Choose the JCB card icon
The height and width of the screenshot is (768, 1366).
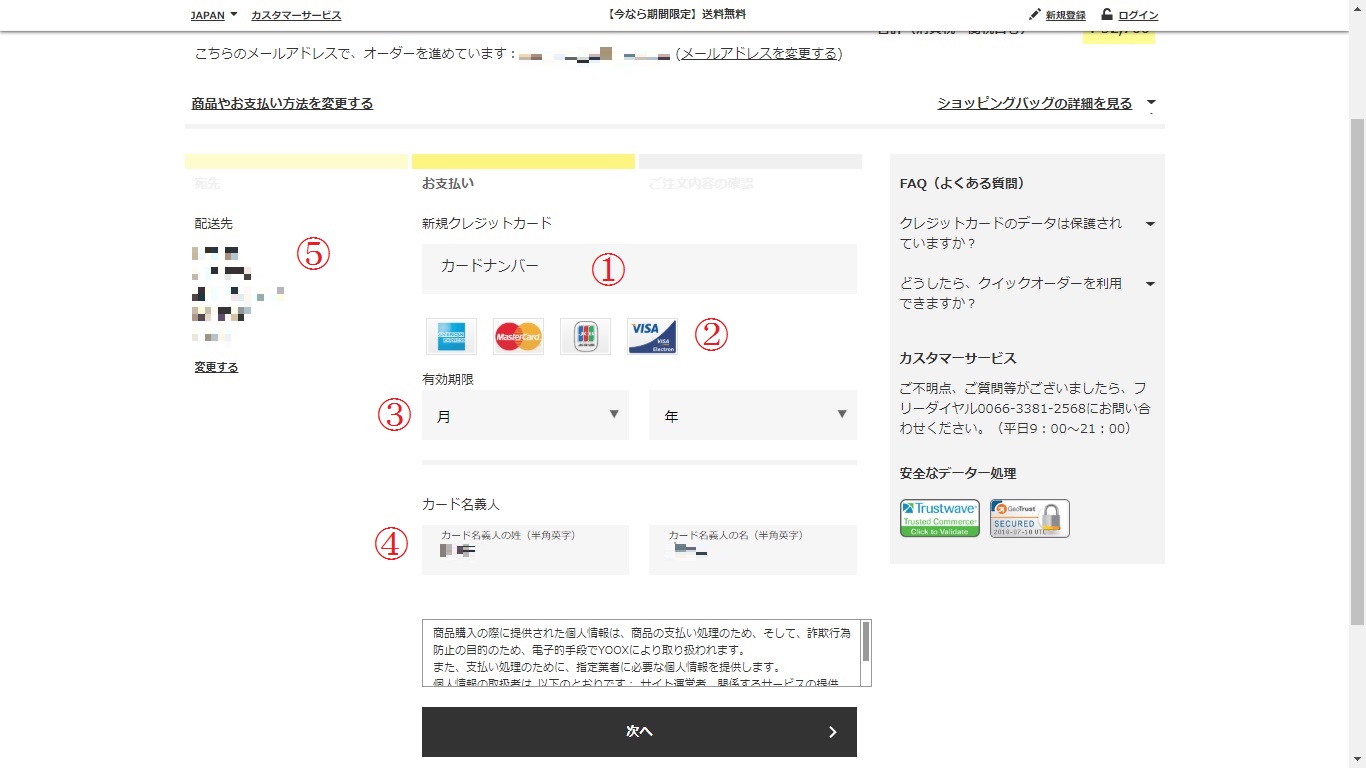(585, 337)
